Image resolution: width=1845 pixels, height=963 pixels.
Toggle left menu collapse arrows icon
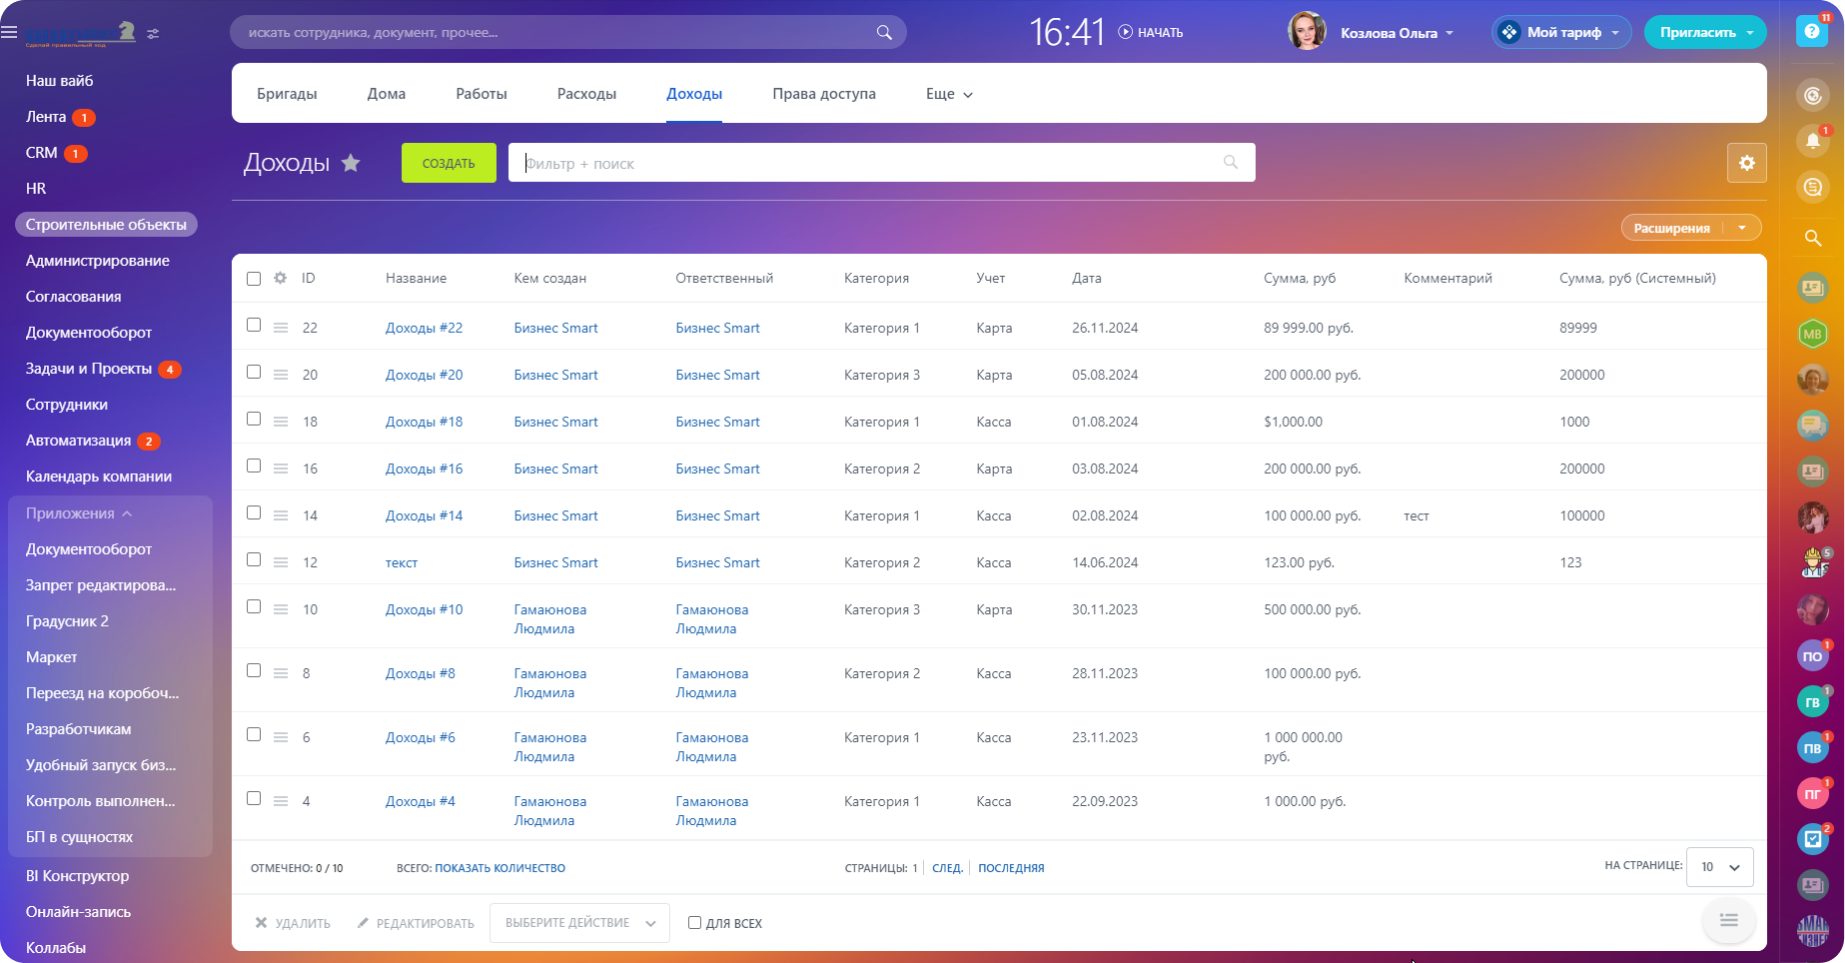click(x=153, y=34)
